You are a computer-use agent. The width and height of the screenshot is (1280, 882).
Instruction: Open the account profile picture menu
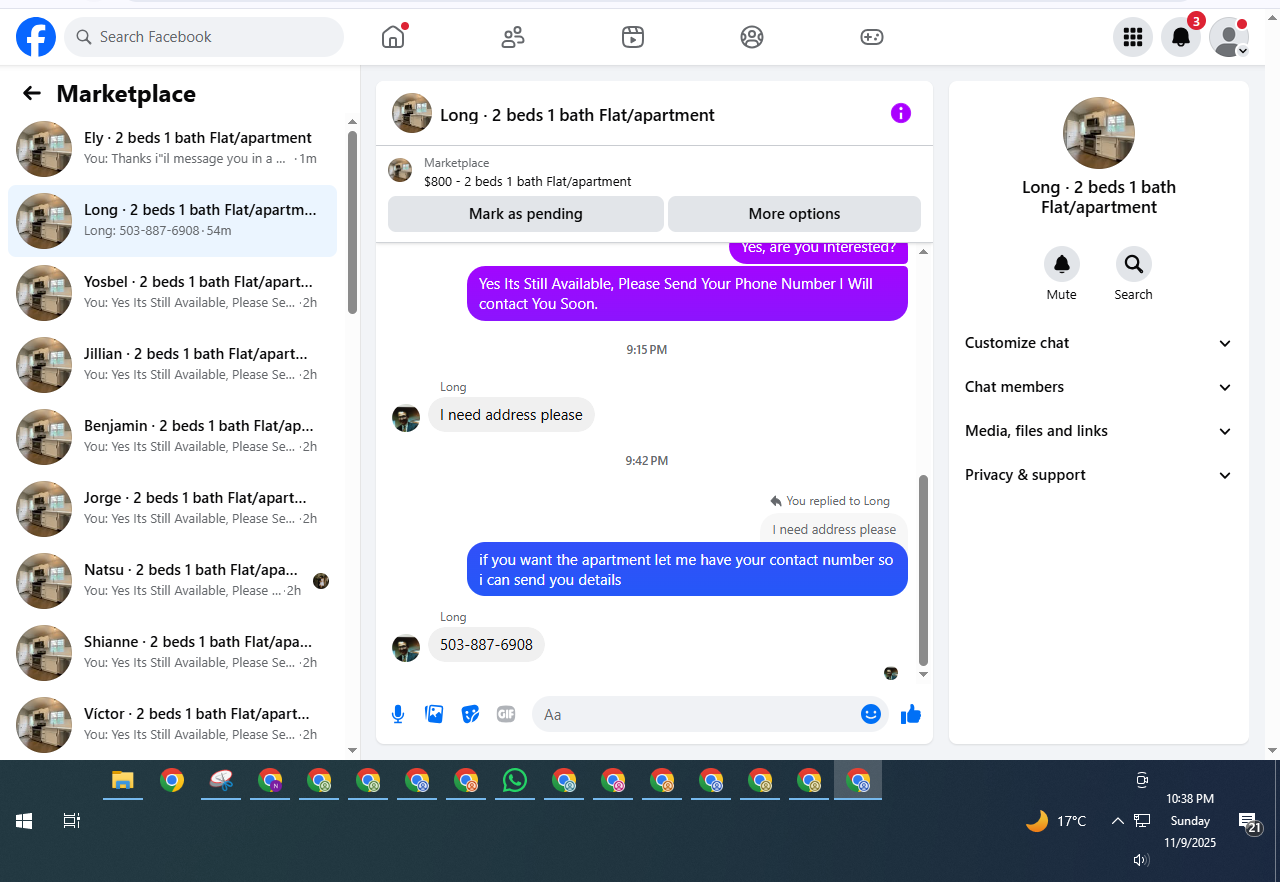tap(1229, 37)
